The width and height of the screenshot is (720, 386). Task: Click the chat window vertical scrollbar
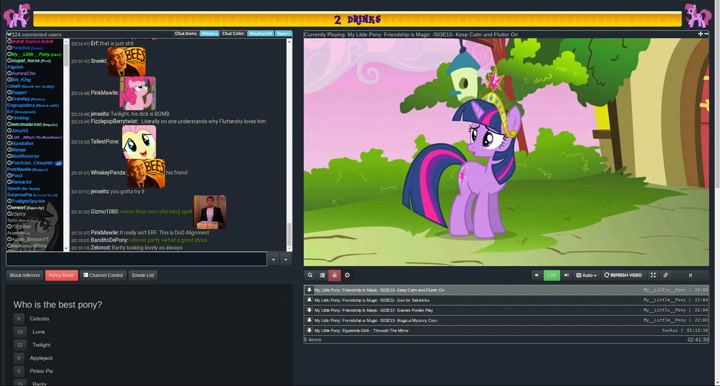(289, 145)
